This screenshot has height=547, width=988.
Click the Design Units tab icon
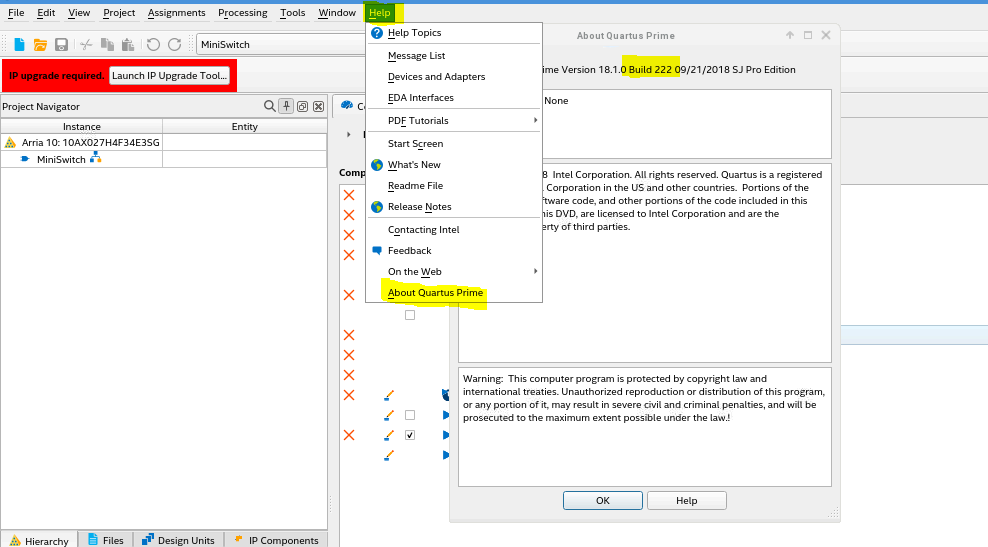coord(147,539)
